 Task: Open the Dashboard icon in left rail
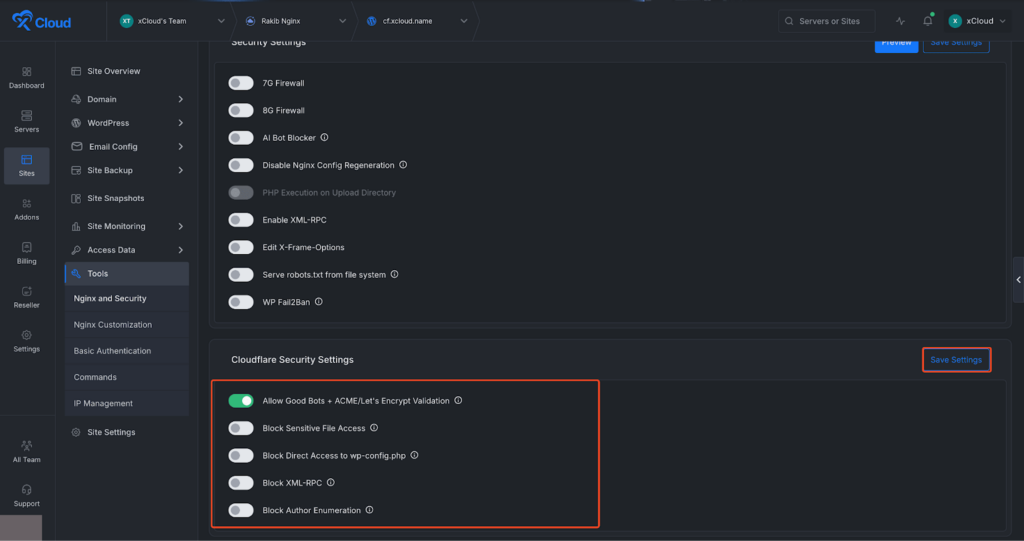pos(27,77)
